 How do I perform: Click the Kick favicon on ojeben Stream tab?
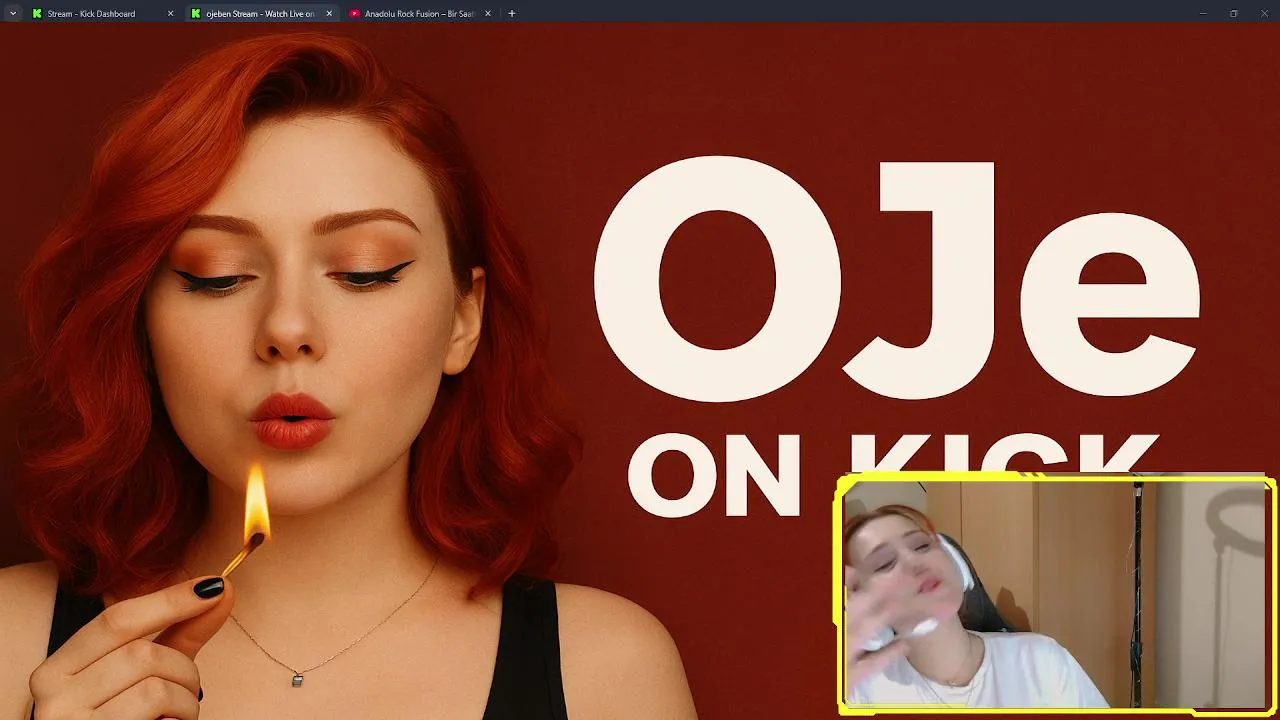coord(196,14)
